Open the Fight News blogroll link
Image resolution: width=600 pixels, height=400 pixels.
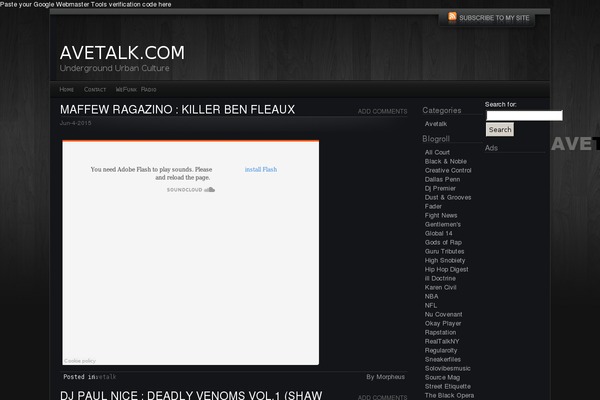coord(441,216)
